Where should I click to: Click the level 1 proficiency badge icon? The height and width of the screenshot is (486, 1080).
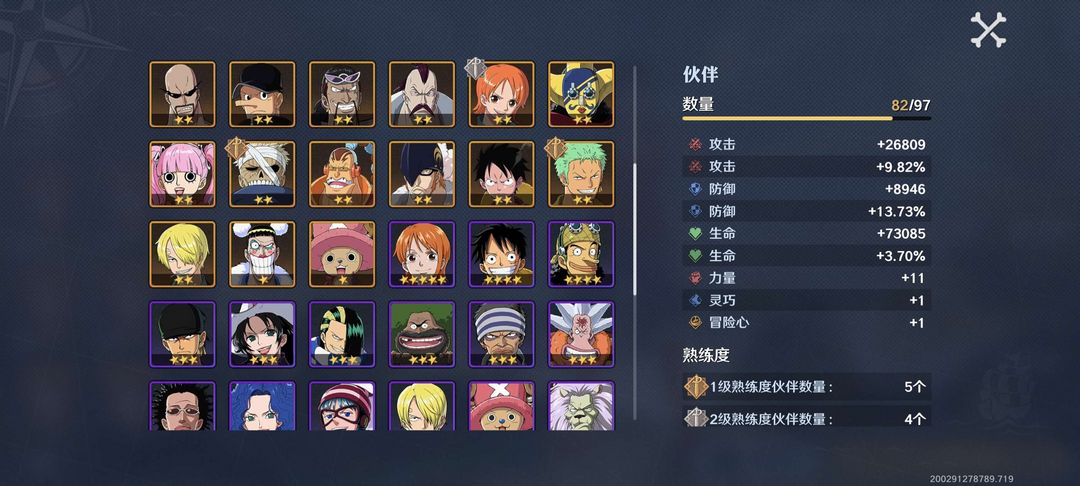tap(696, 387)
